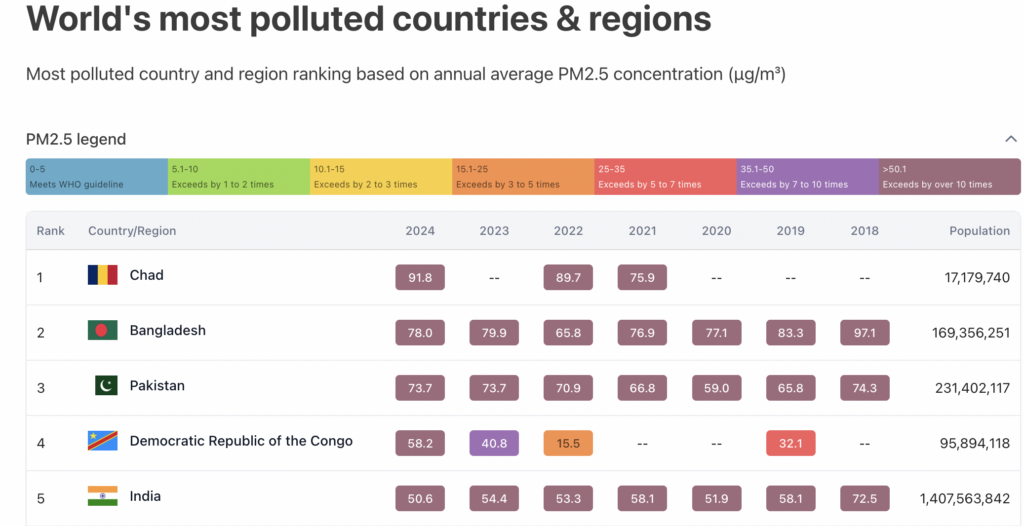
Task: Click Congo's orange 15.5 badge for 2022
Action: pyautogui.click(x=568, y=443)
